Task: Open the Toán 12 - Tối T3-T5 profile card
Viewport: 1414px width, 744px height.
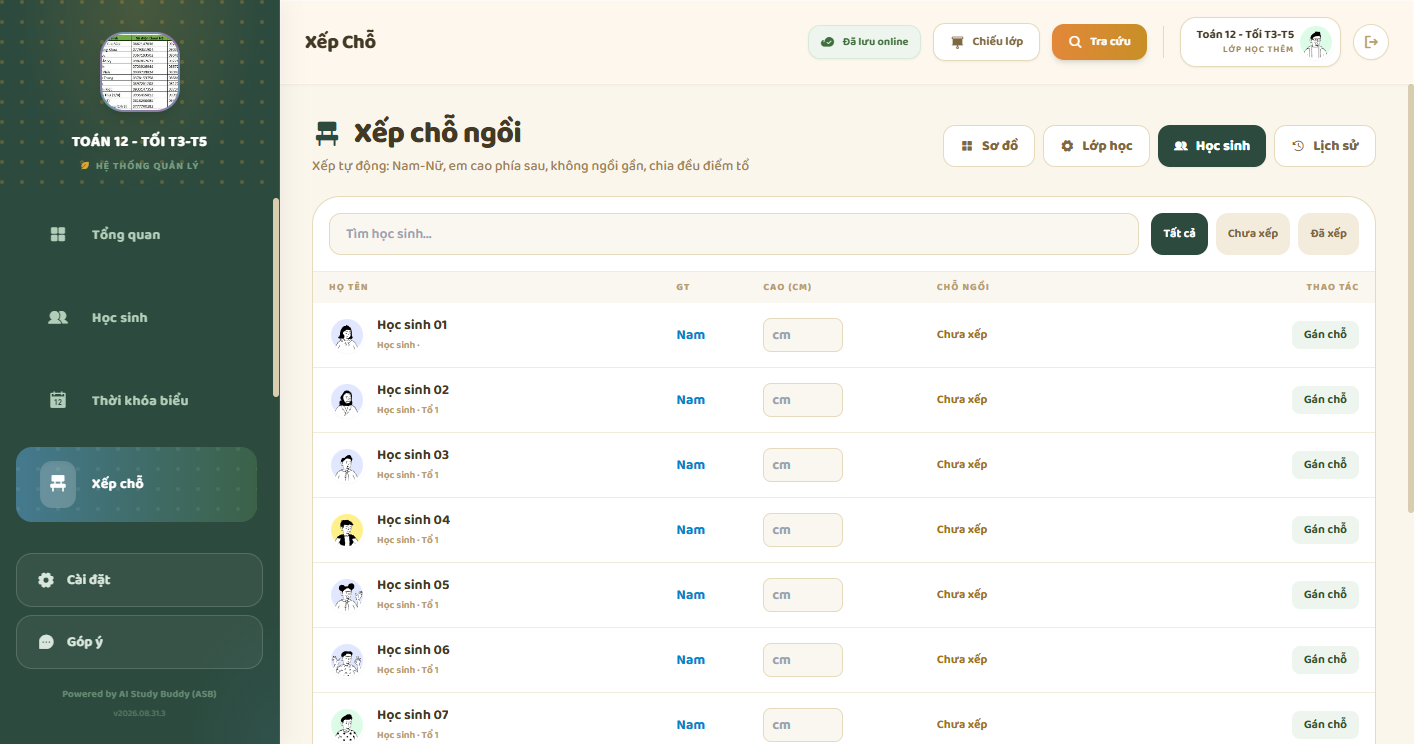Action: 1260,42
